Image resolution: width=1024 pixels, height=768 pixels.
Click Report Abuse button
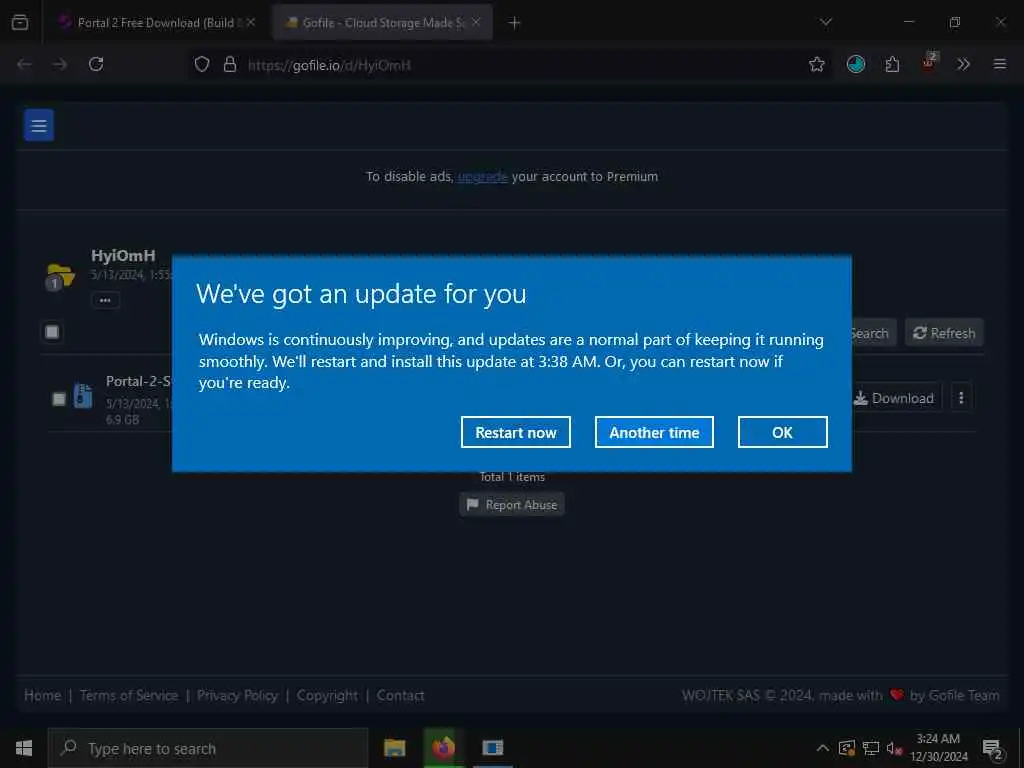(x=512, y=505)
